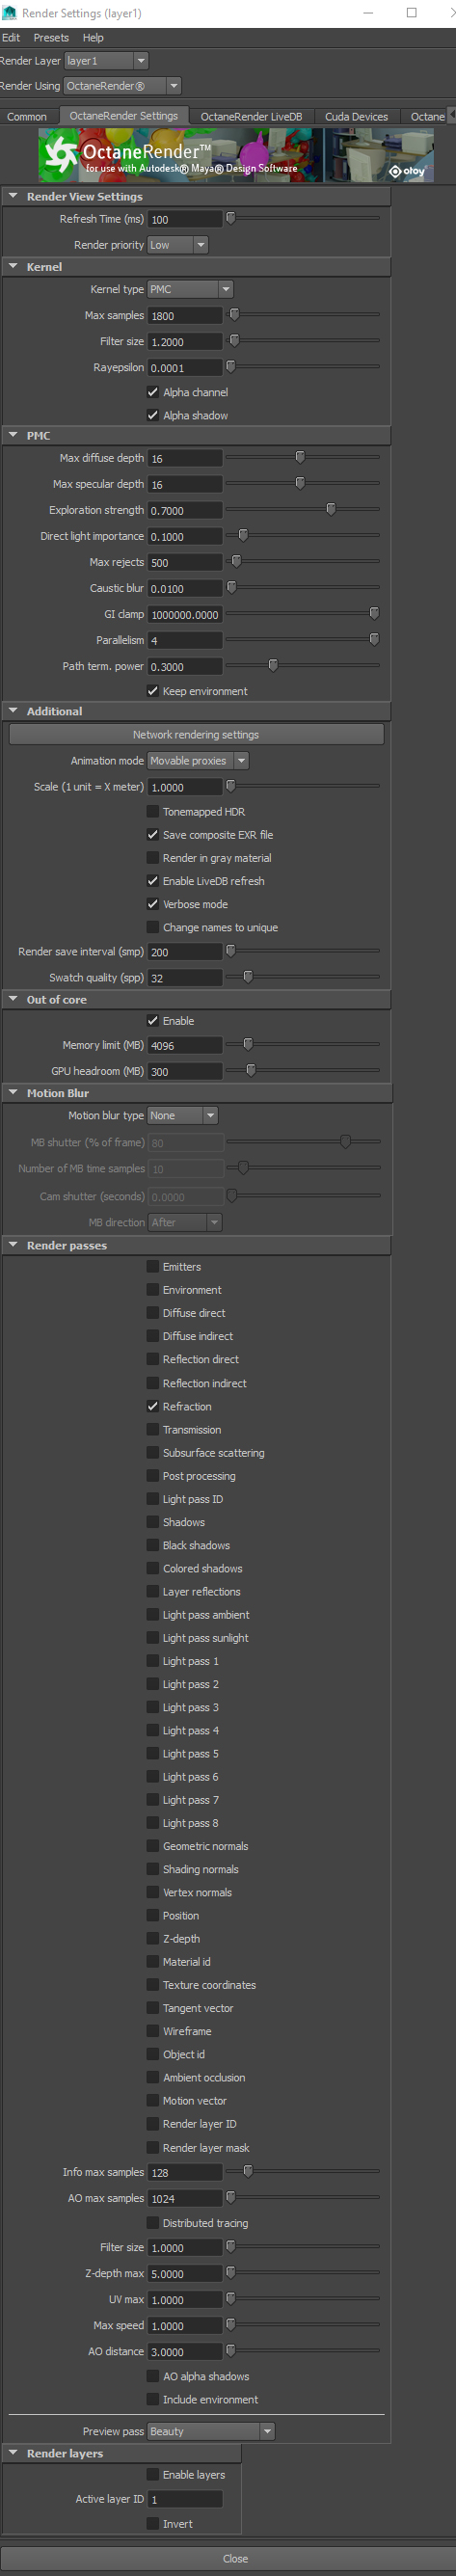
Task: Enable Render in gray material
Action: (153, 858)
